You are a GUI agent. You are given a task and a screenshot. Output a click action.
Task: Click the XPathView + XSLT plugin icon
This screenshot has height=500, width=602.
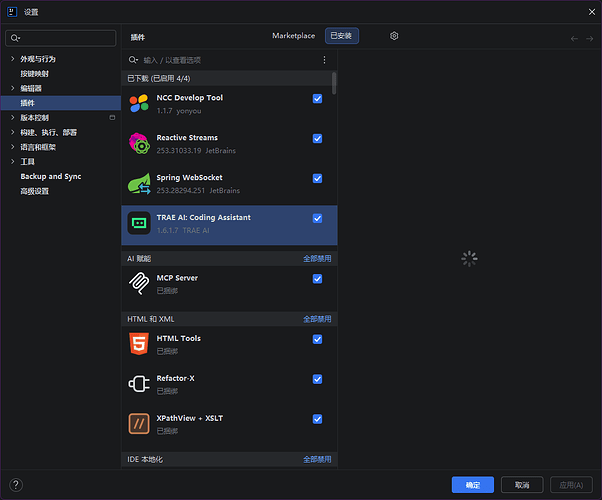click(139, 424)
